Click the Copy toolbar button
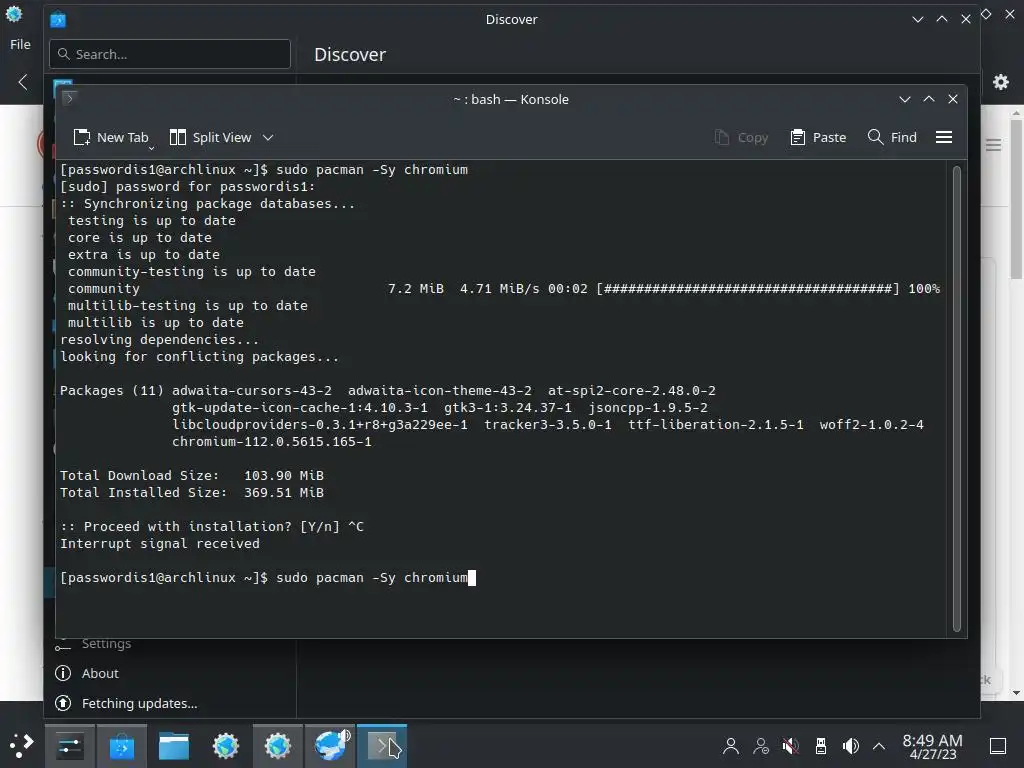Viewport: 1024px width, 768px height. pos(741,137)
